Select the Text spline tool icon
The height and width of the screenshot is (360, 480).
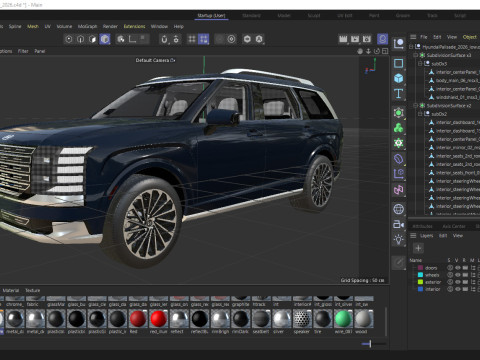[x=398, y=94]
